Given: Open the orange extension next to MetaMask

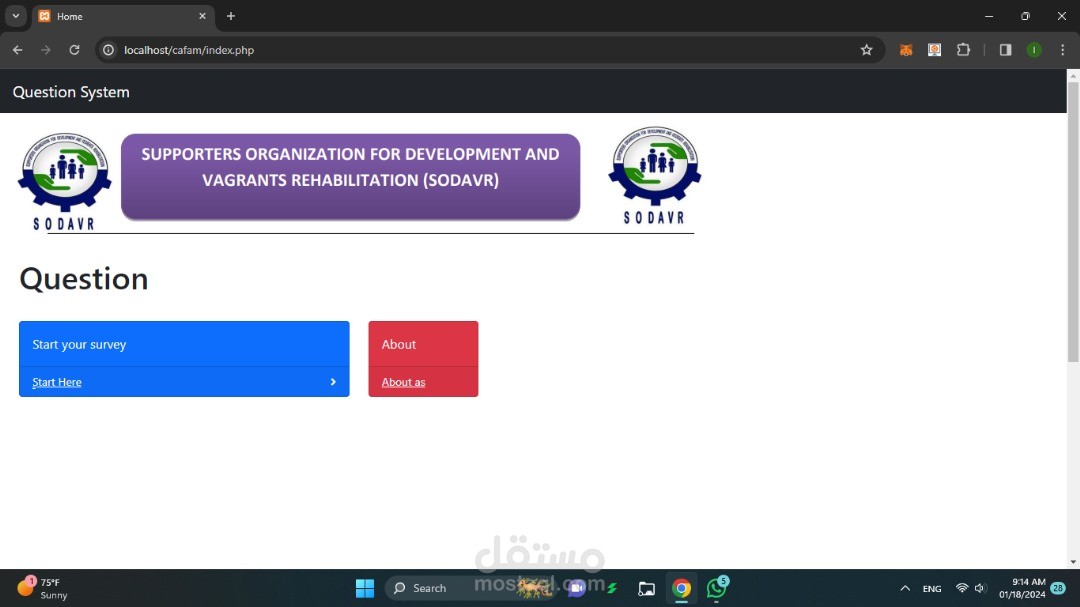Looking at the screenshot, I should (x=935, y=50).
